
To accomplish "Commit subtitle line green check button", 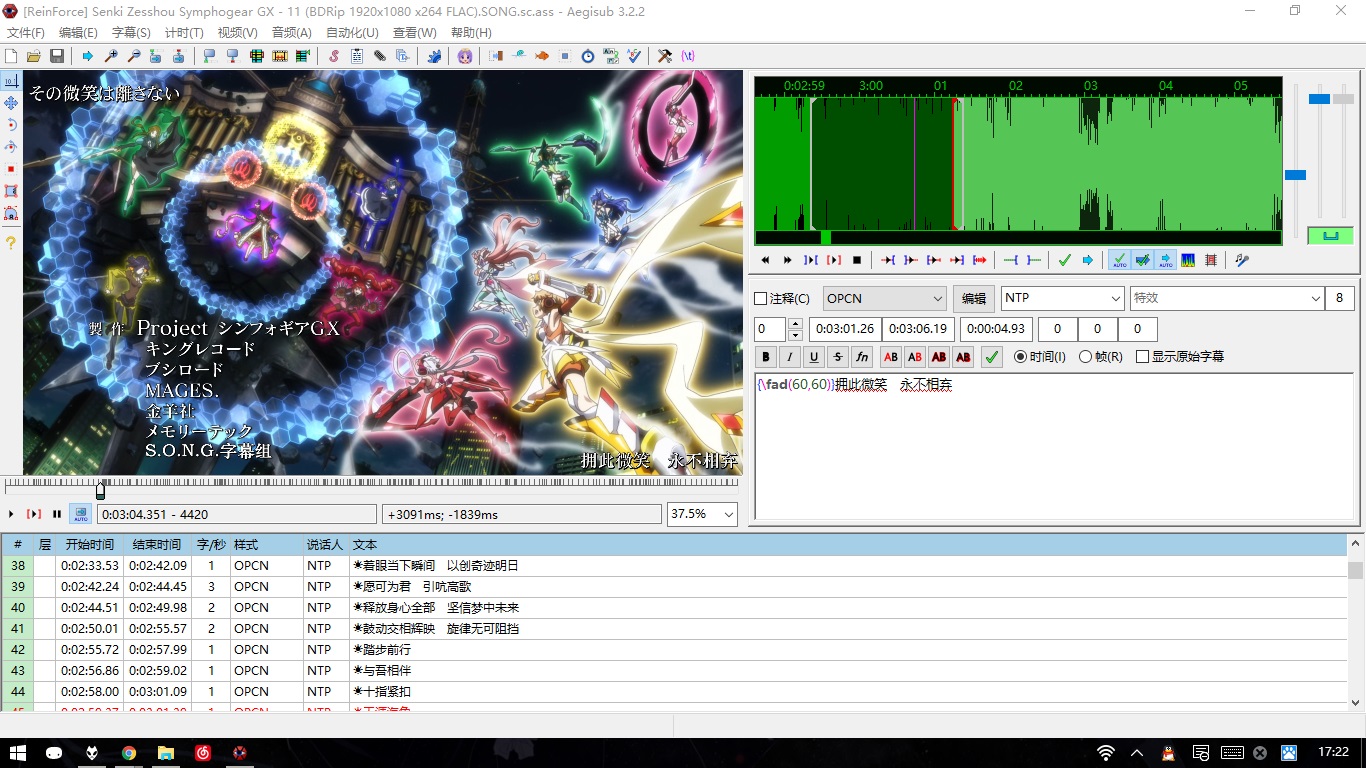I will (992, 357).
